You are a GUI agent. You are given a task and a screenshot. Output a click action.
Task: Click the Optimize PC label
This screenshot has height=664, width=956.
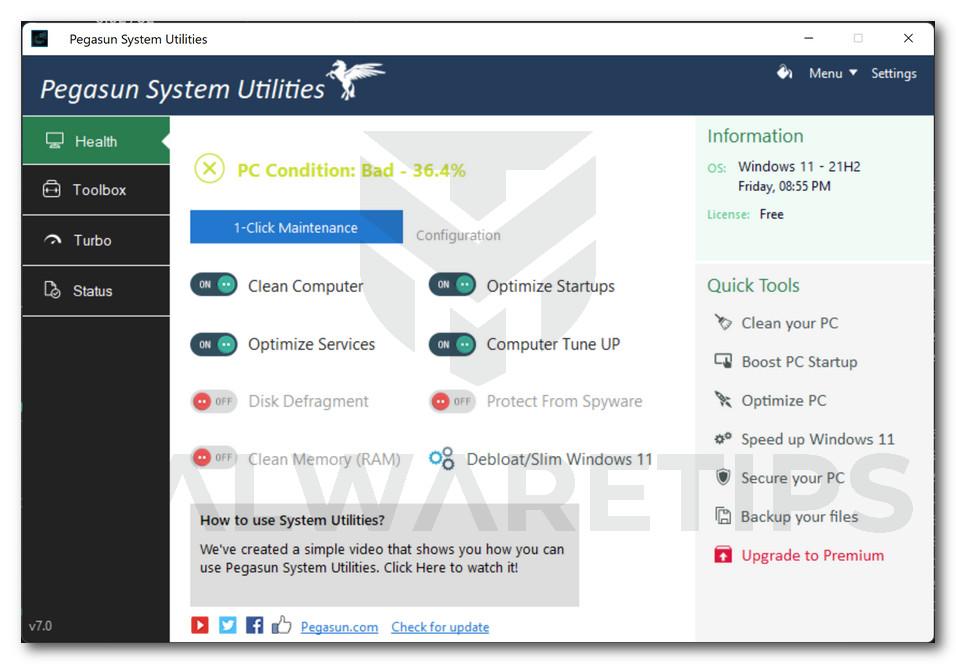coord(783,401)
